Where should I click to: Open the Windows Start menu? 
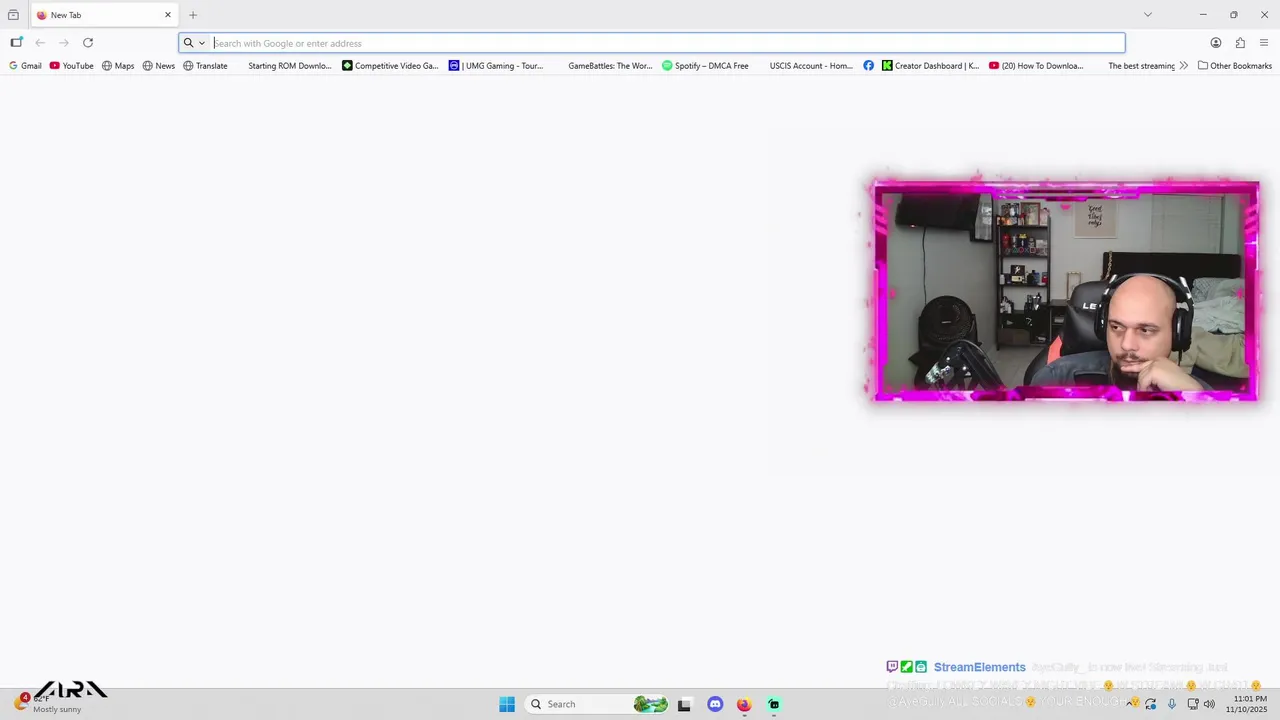507,704
